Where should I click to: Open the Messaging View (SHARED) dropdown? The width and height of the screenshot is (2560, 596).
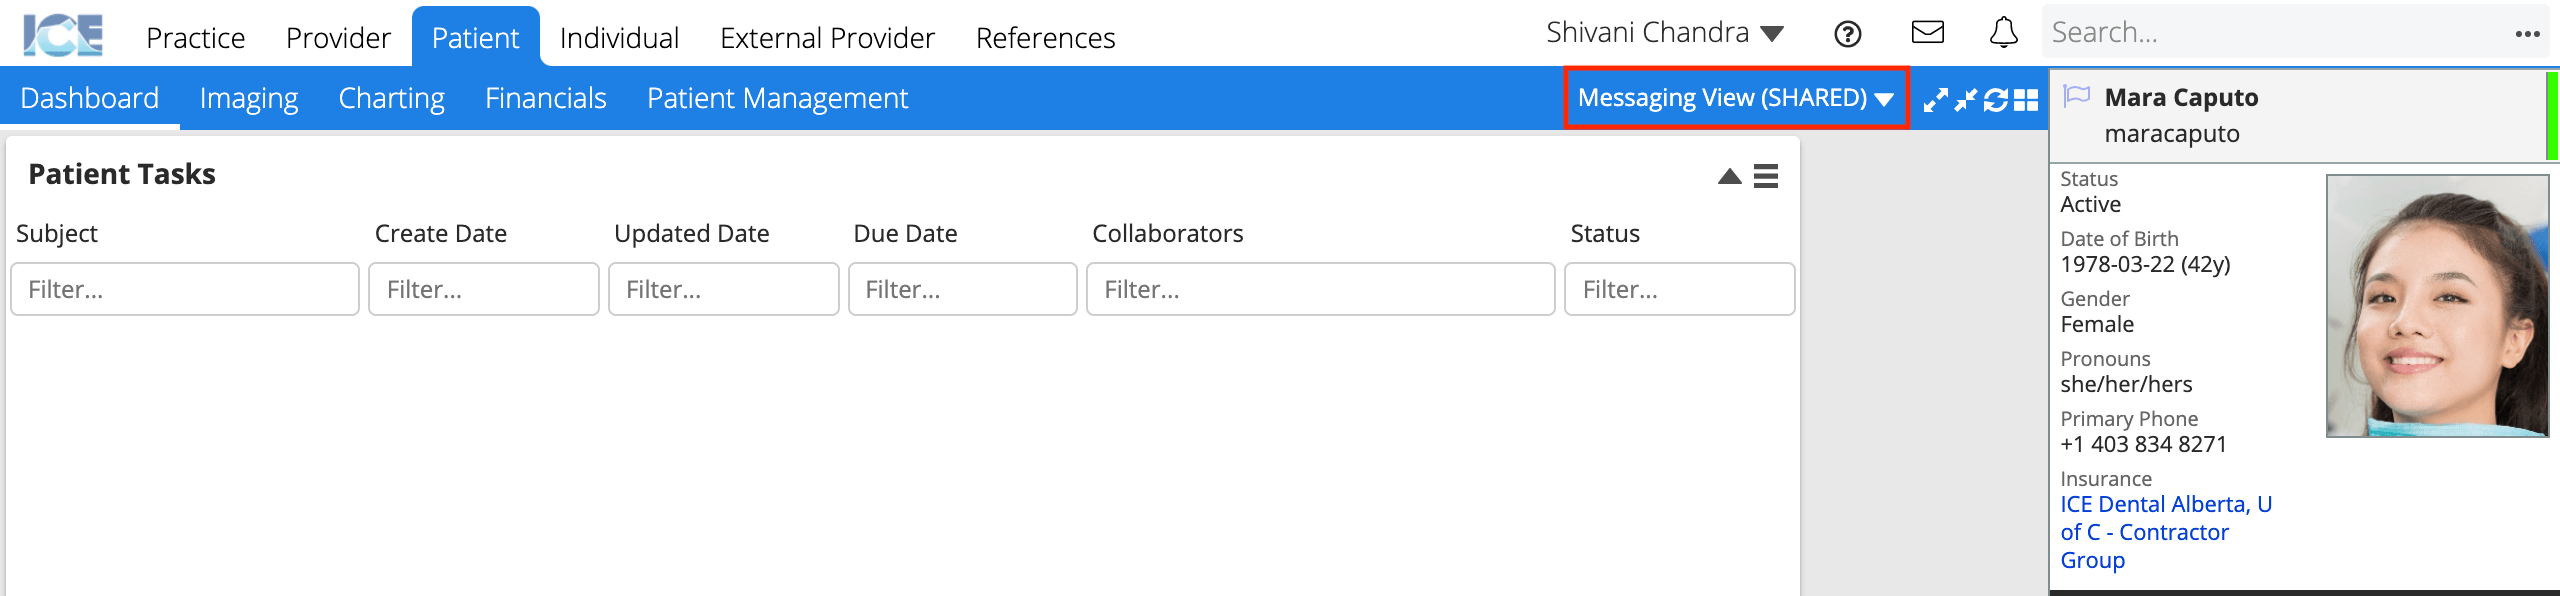click(x=1736, y=98)
